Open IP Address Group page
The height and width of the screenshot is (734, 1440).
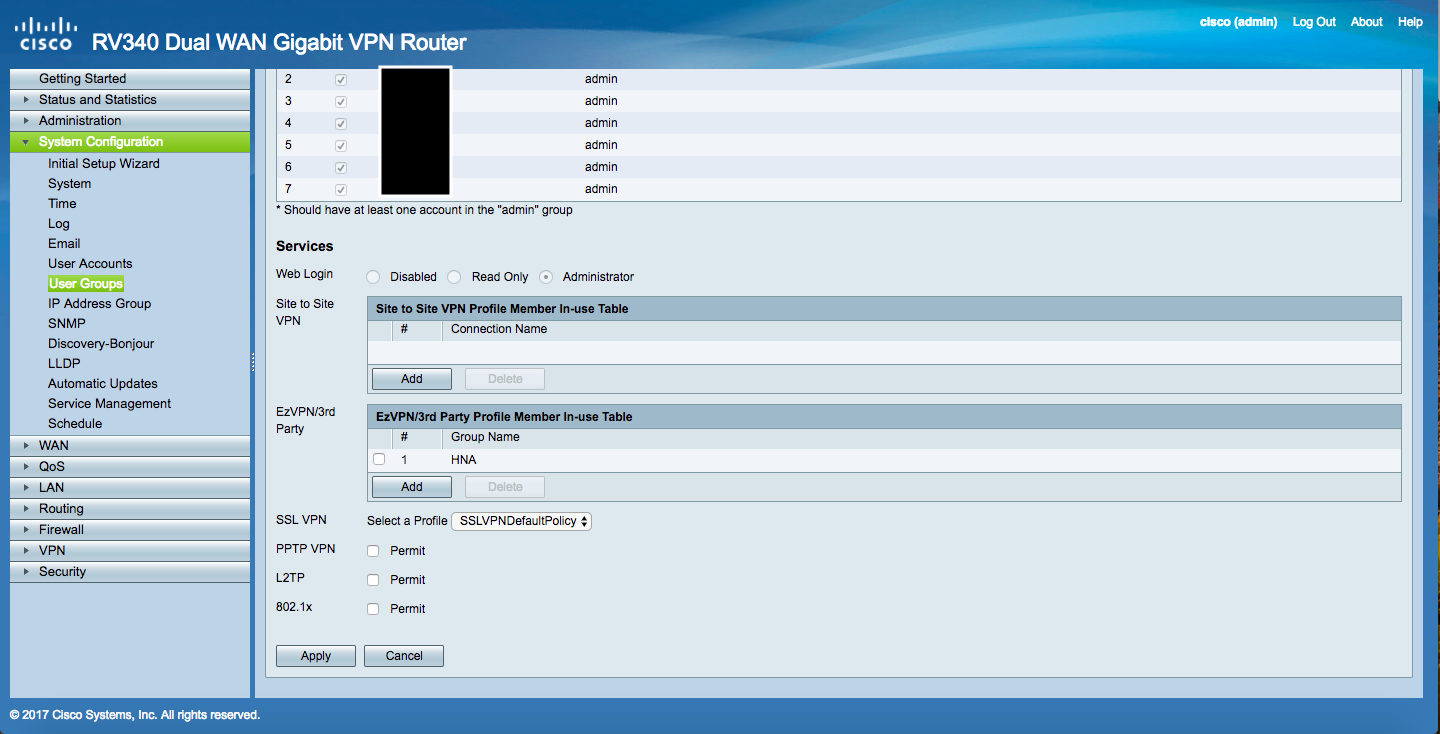point(100,304)
